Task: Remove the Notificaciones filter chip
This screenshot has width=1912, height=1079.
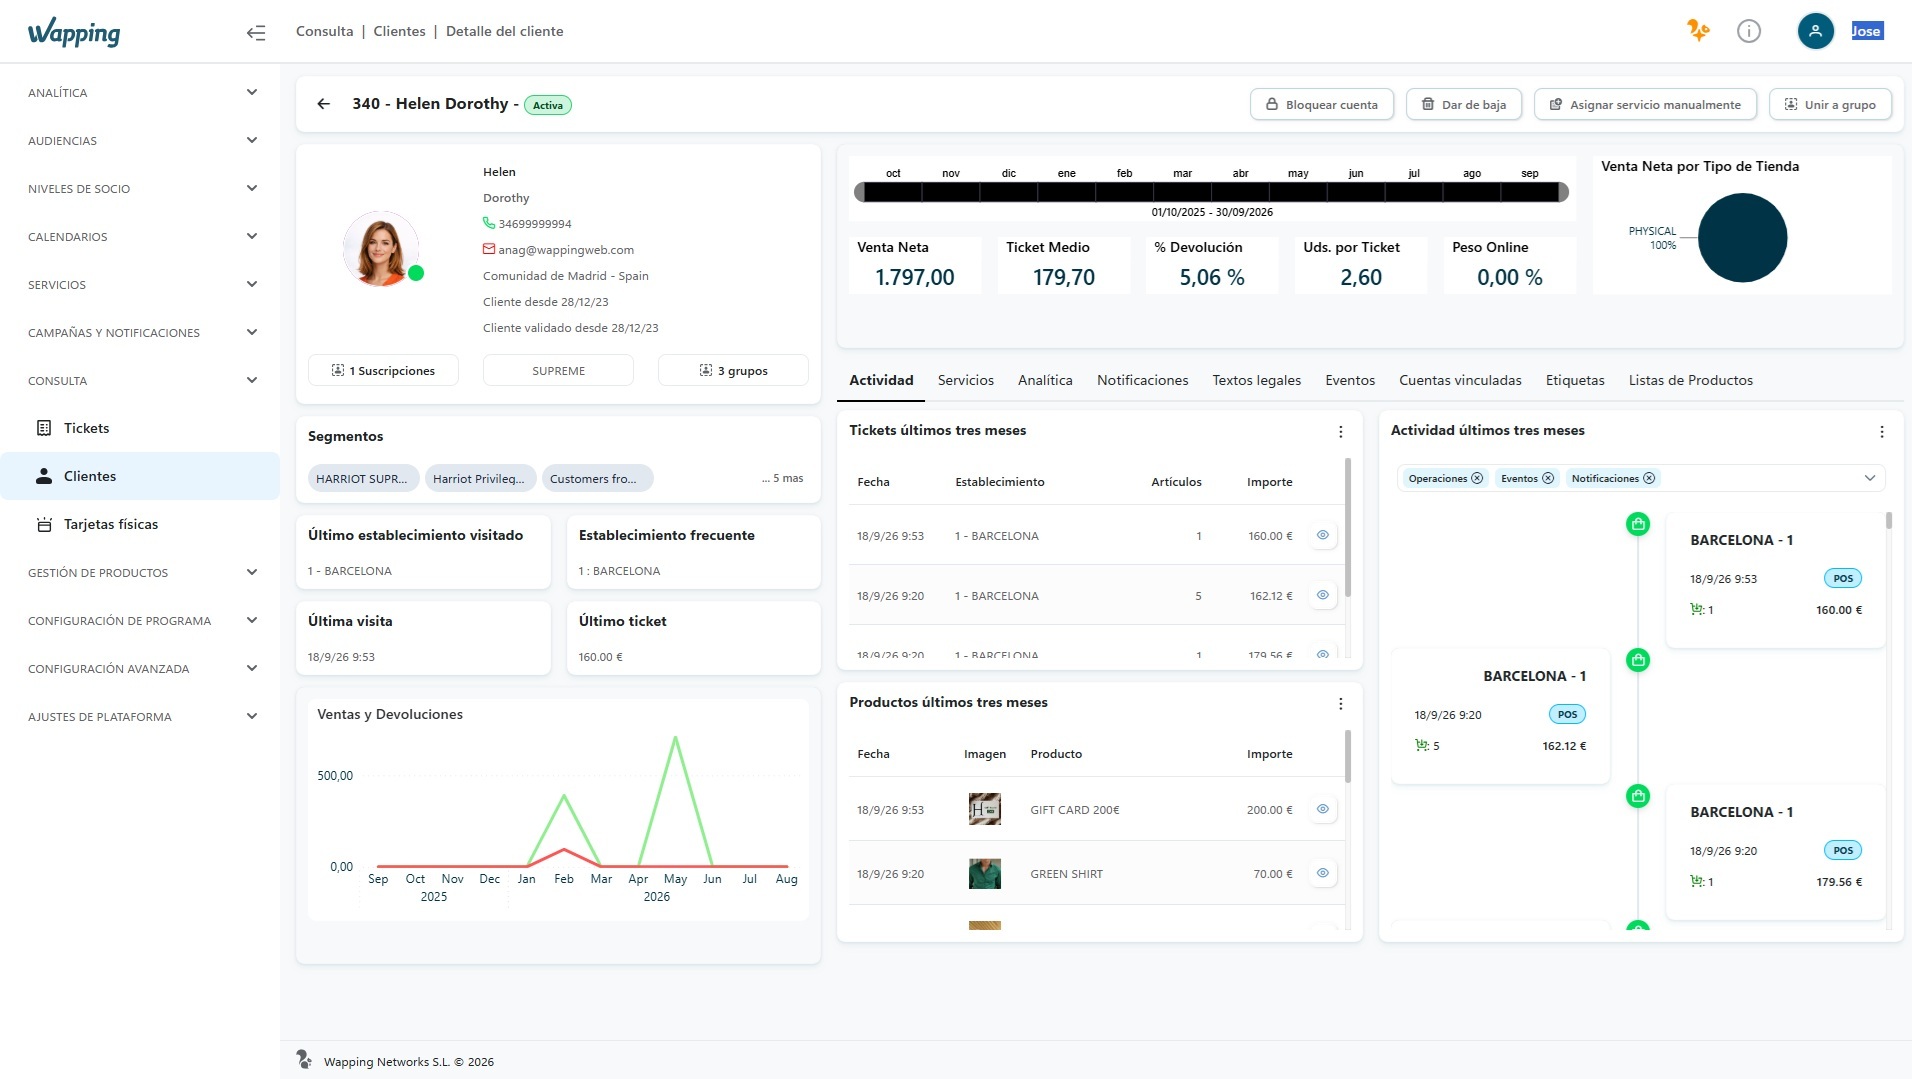Action: pyautogui.click(x=1650, y=479)
